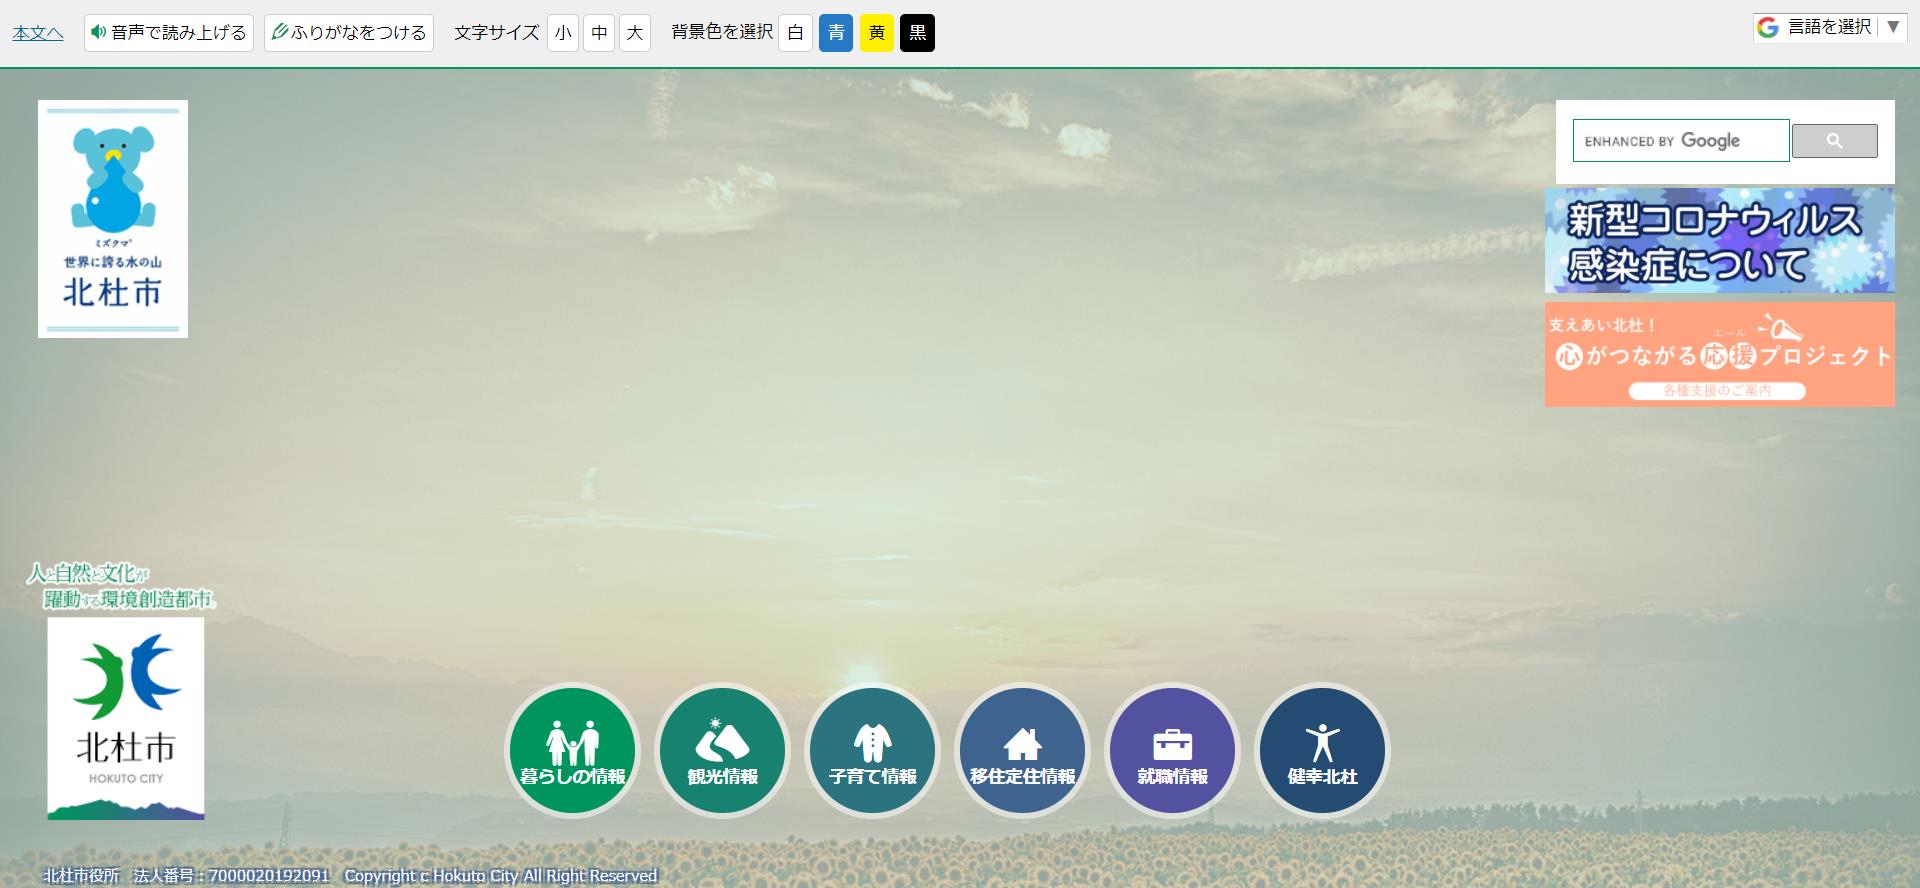1920x888 pixels.
Task: Open the 子育て情報 childcare circle icon
Action: pos(872,750)
